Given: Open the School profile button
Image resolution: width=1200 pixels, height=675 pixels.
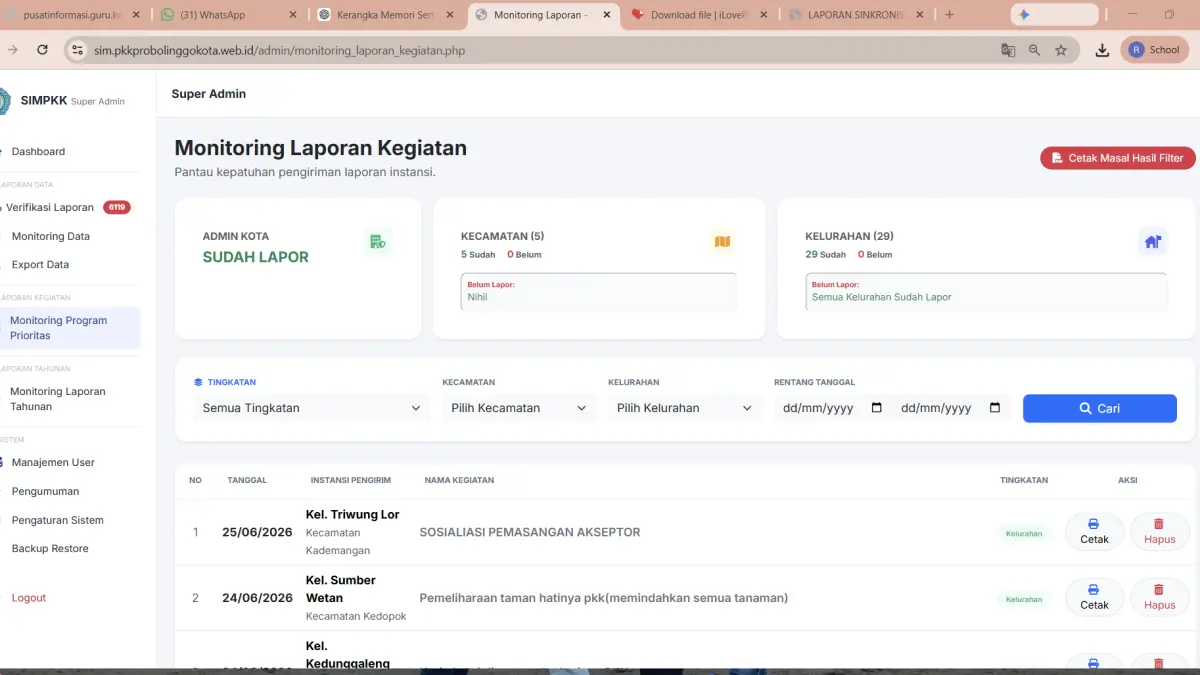Looking at the screenshot, I should pos(1155,50).
